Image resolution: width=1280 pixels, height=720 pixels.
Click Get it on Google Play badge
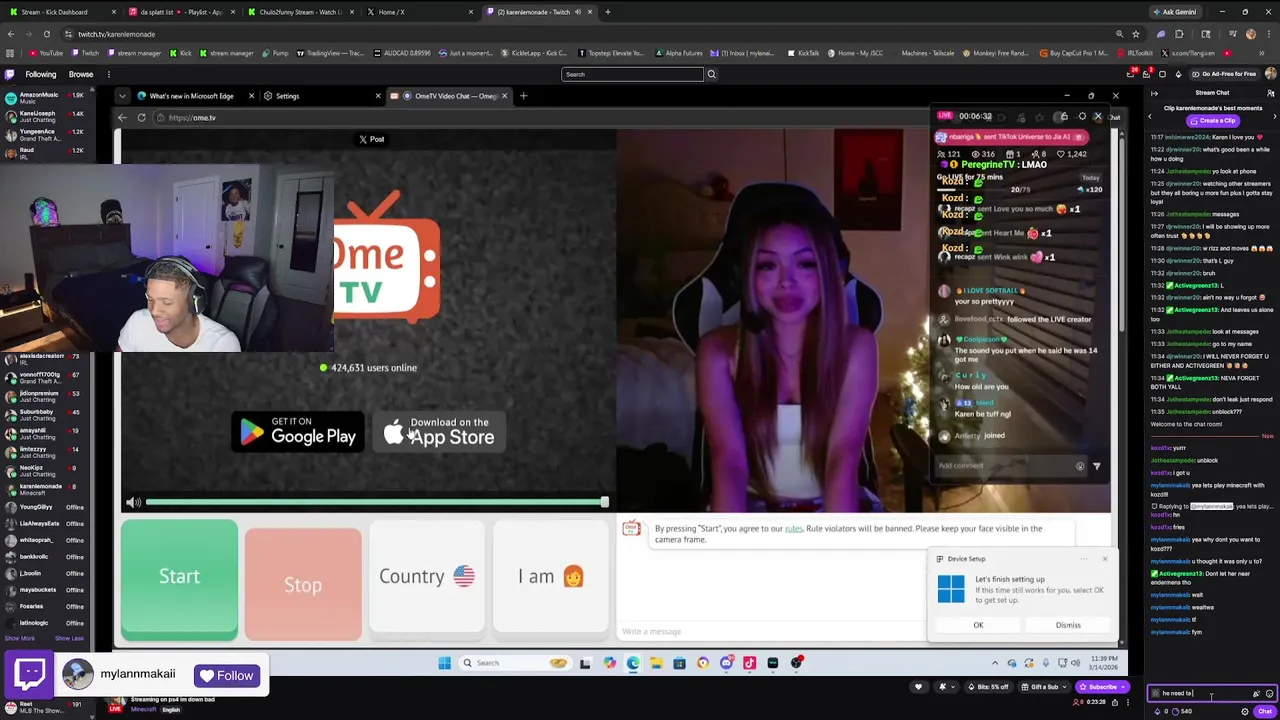298,432
